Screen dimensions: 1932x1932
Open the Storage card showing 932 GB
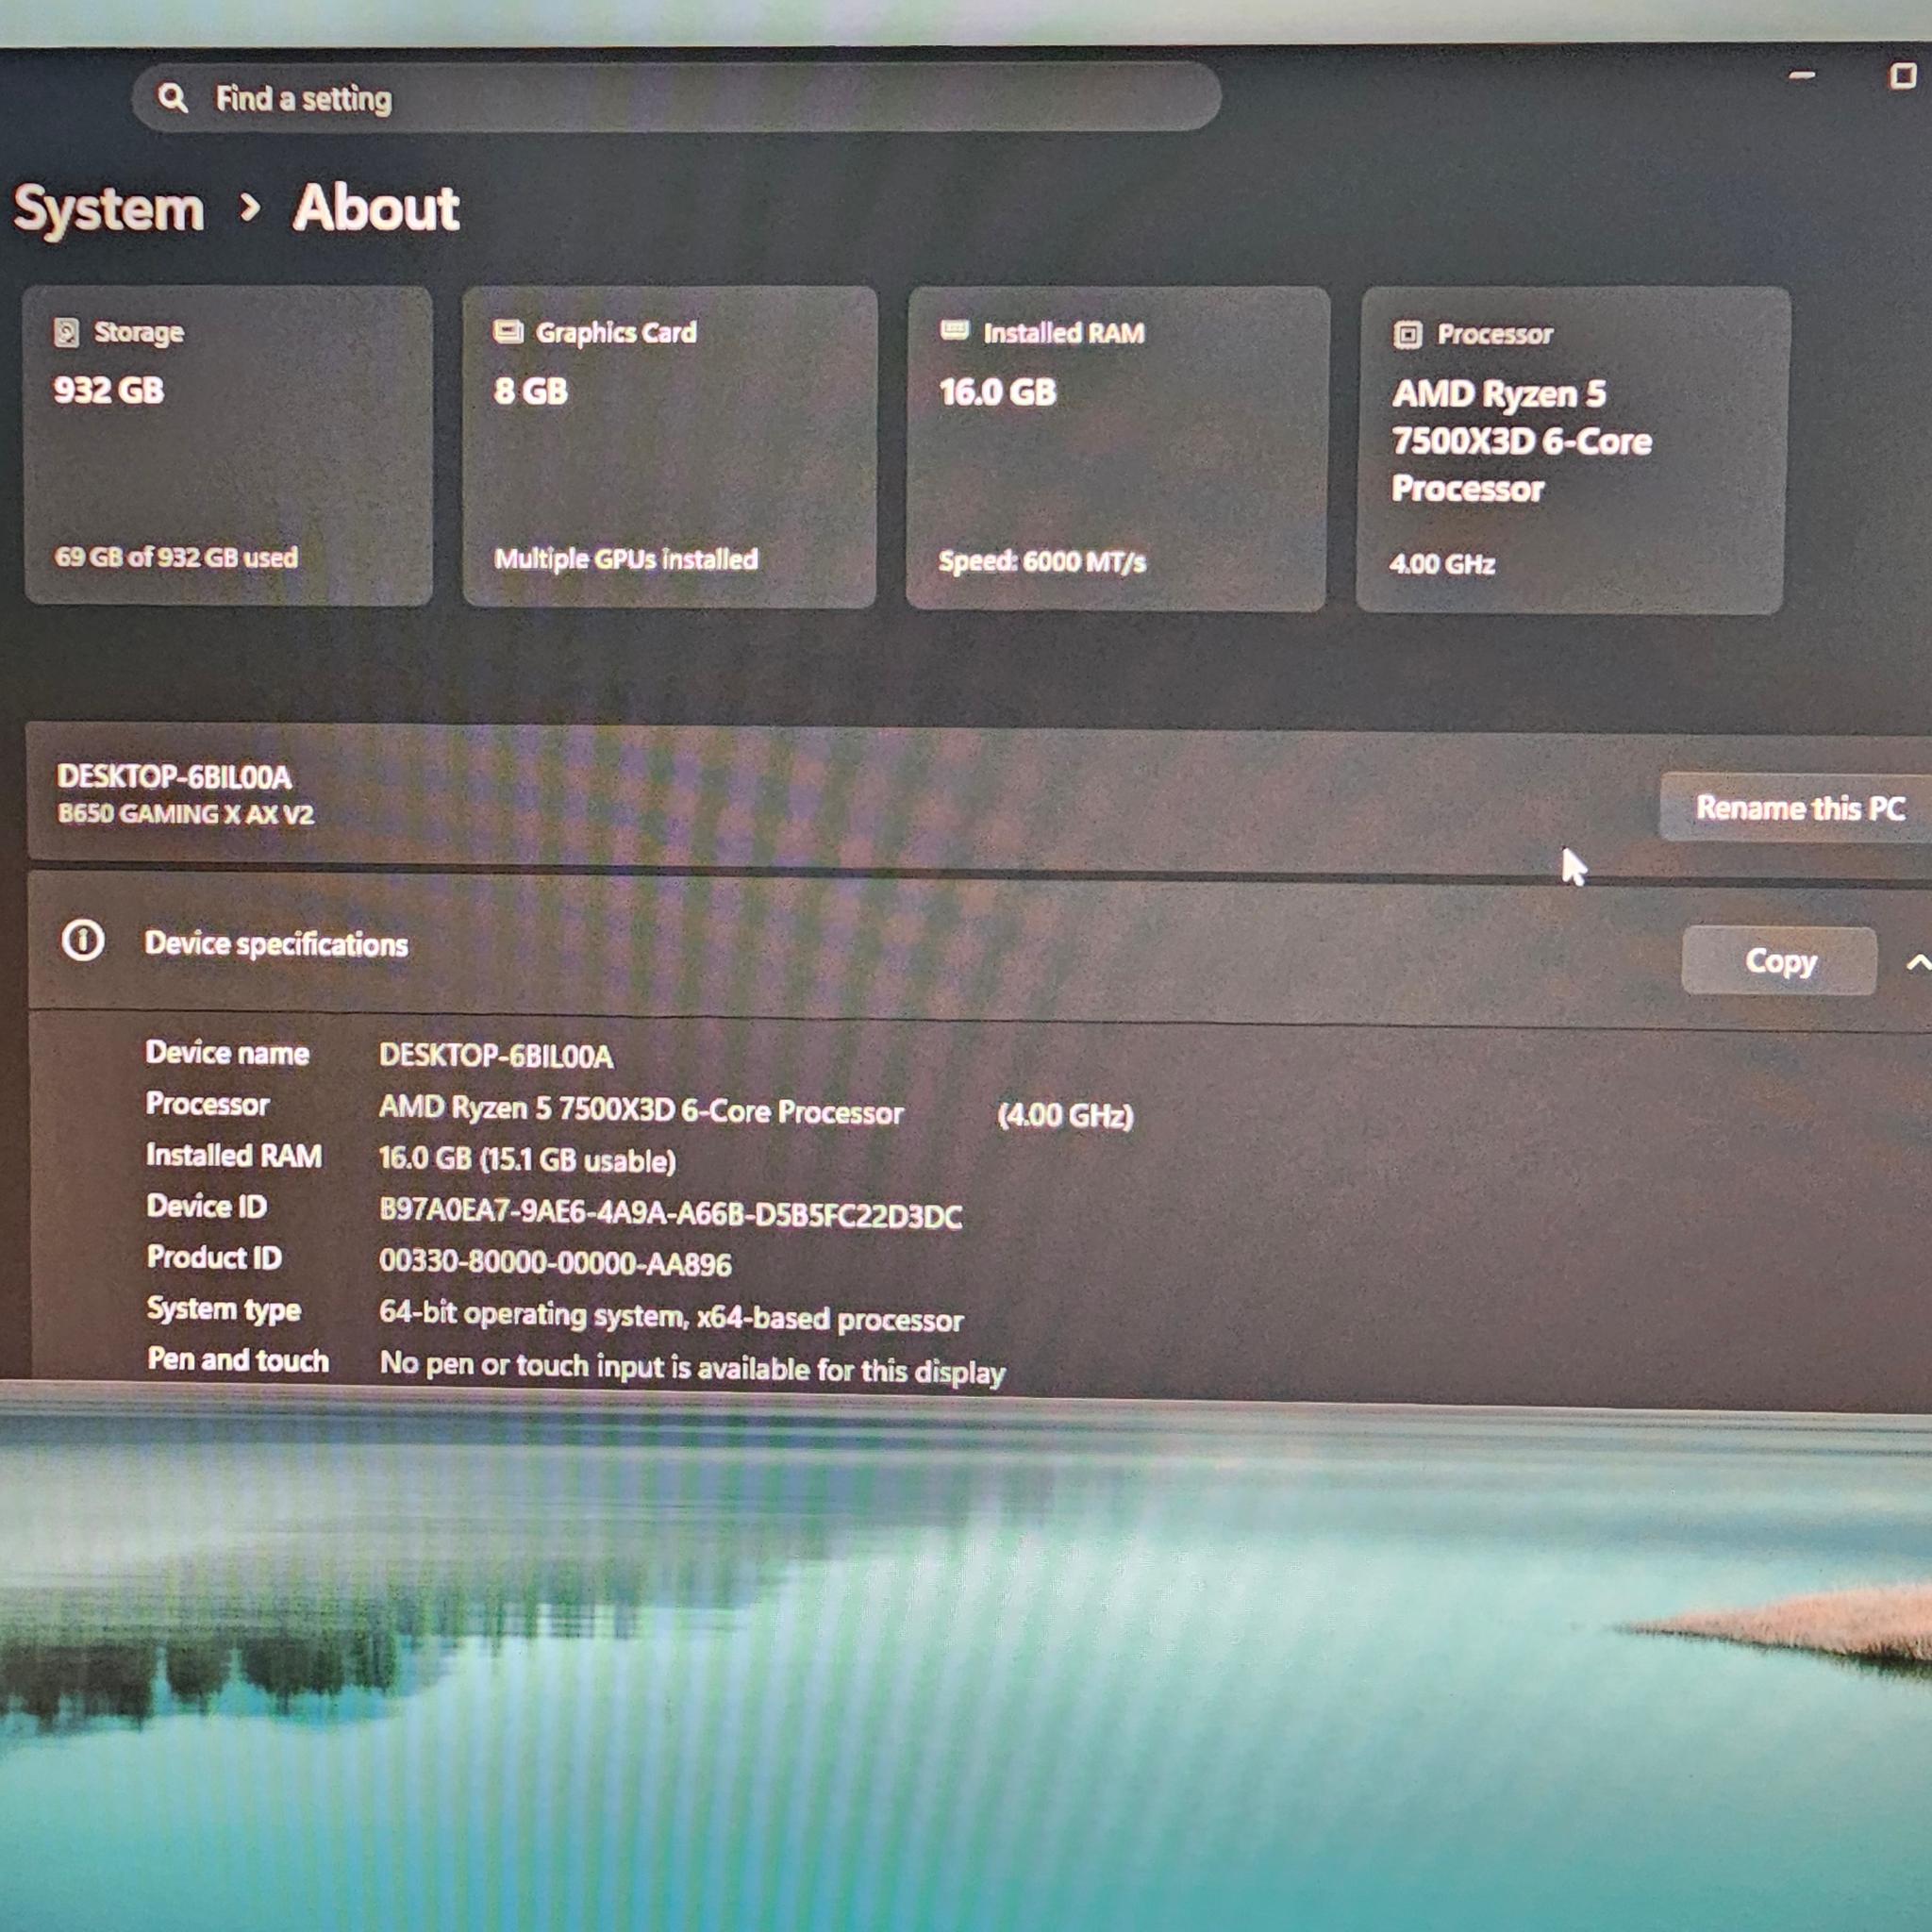(229, 446)
